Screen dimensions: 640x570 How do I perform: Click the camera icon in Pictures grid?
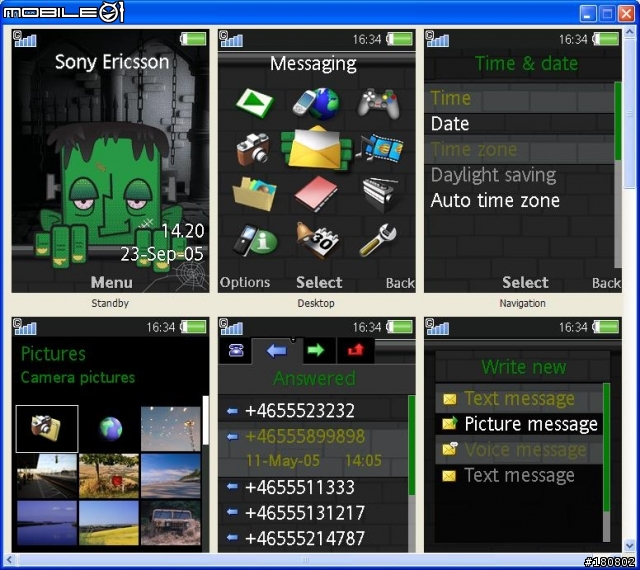click(x=47, y=428)
